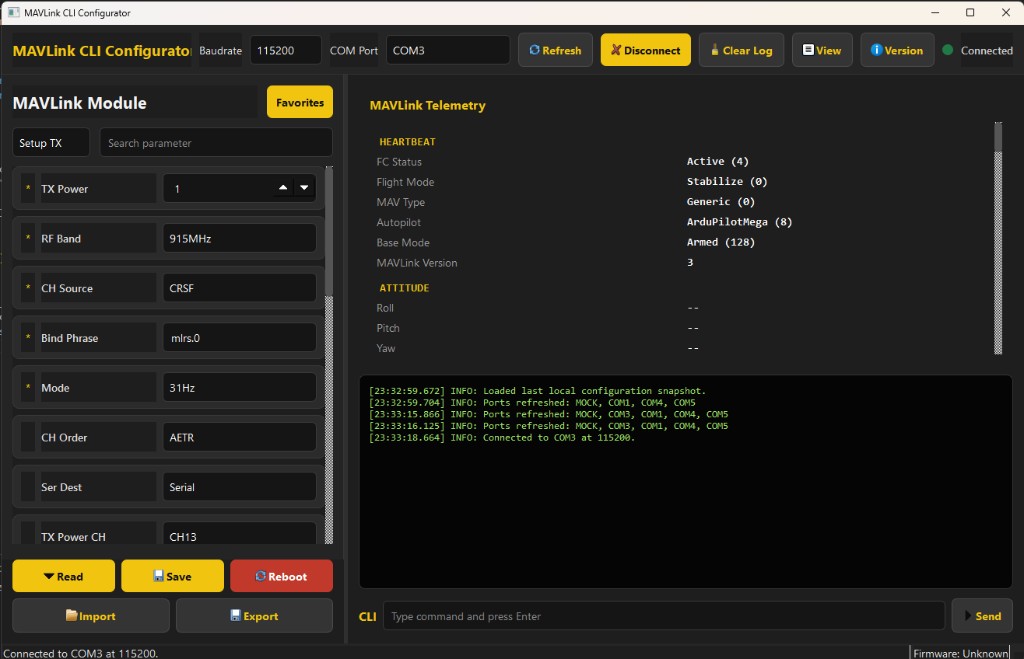
Task: Clear the log with Clear Log
Action: pyautogui.click(x=741, y=50)
